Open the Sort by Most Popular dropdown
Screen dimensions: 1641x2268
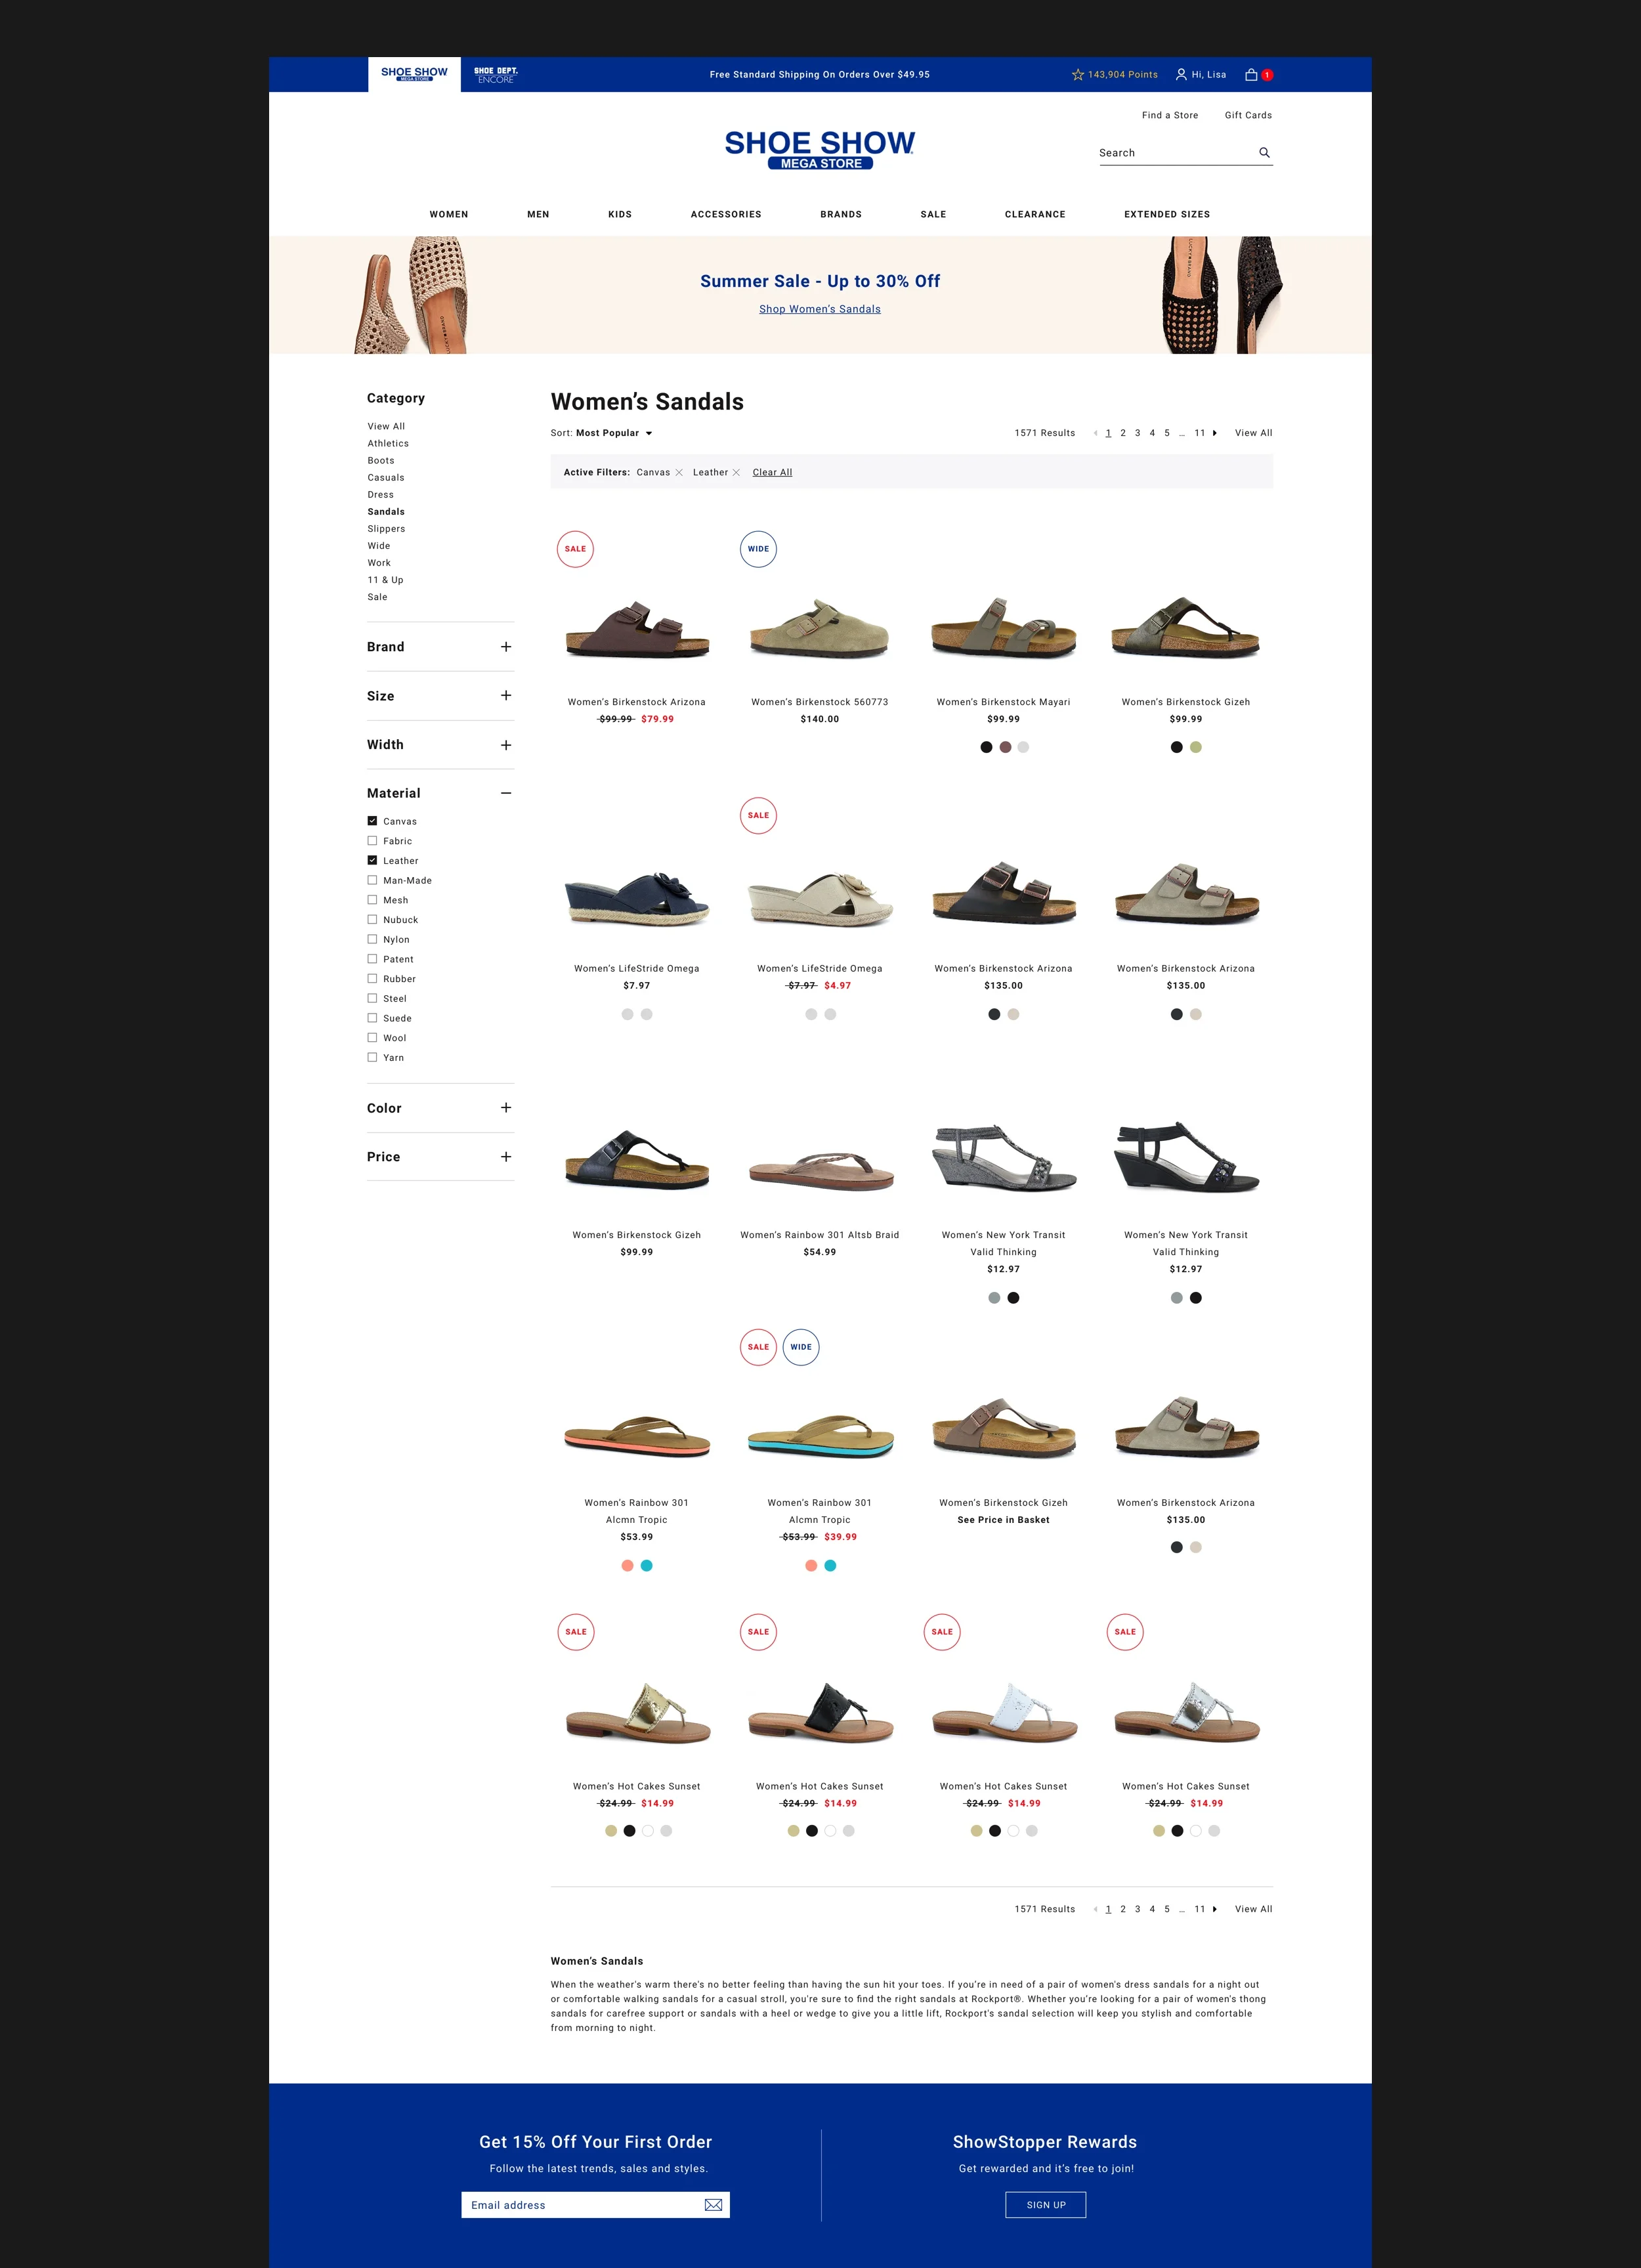[614, 433]
